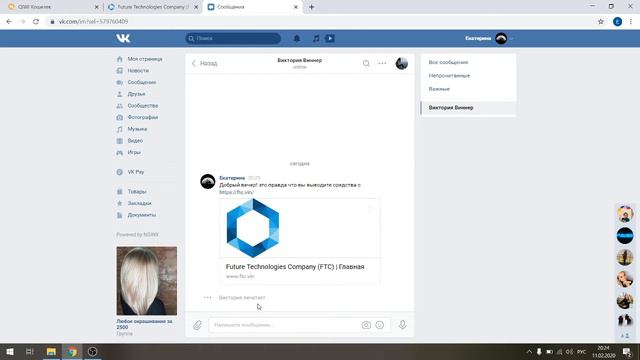Click the VK search field
Viewport: 640px width, 360px height.
click(x=233, y=38)
